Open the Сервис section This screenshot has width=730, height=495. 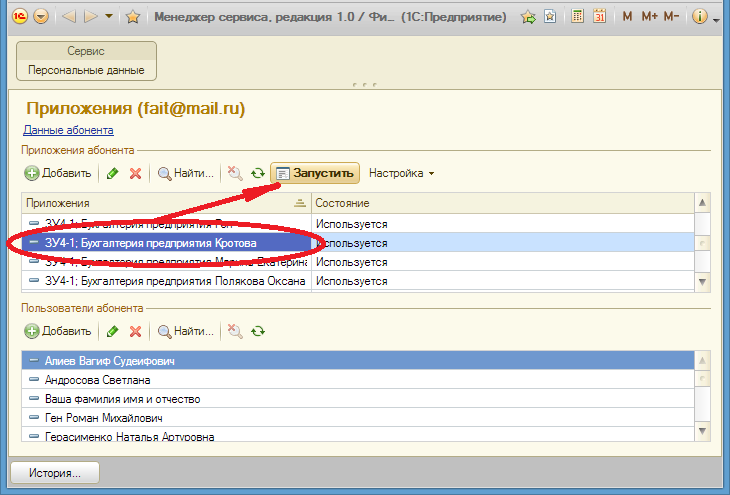coord(86,51)
